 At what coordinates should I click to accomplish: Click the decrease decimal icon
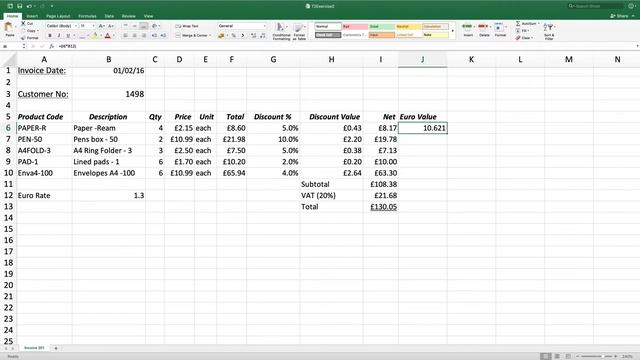click(x=262, y=36)
